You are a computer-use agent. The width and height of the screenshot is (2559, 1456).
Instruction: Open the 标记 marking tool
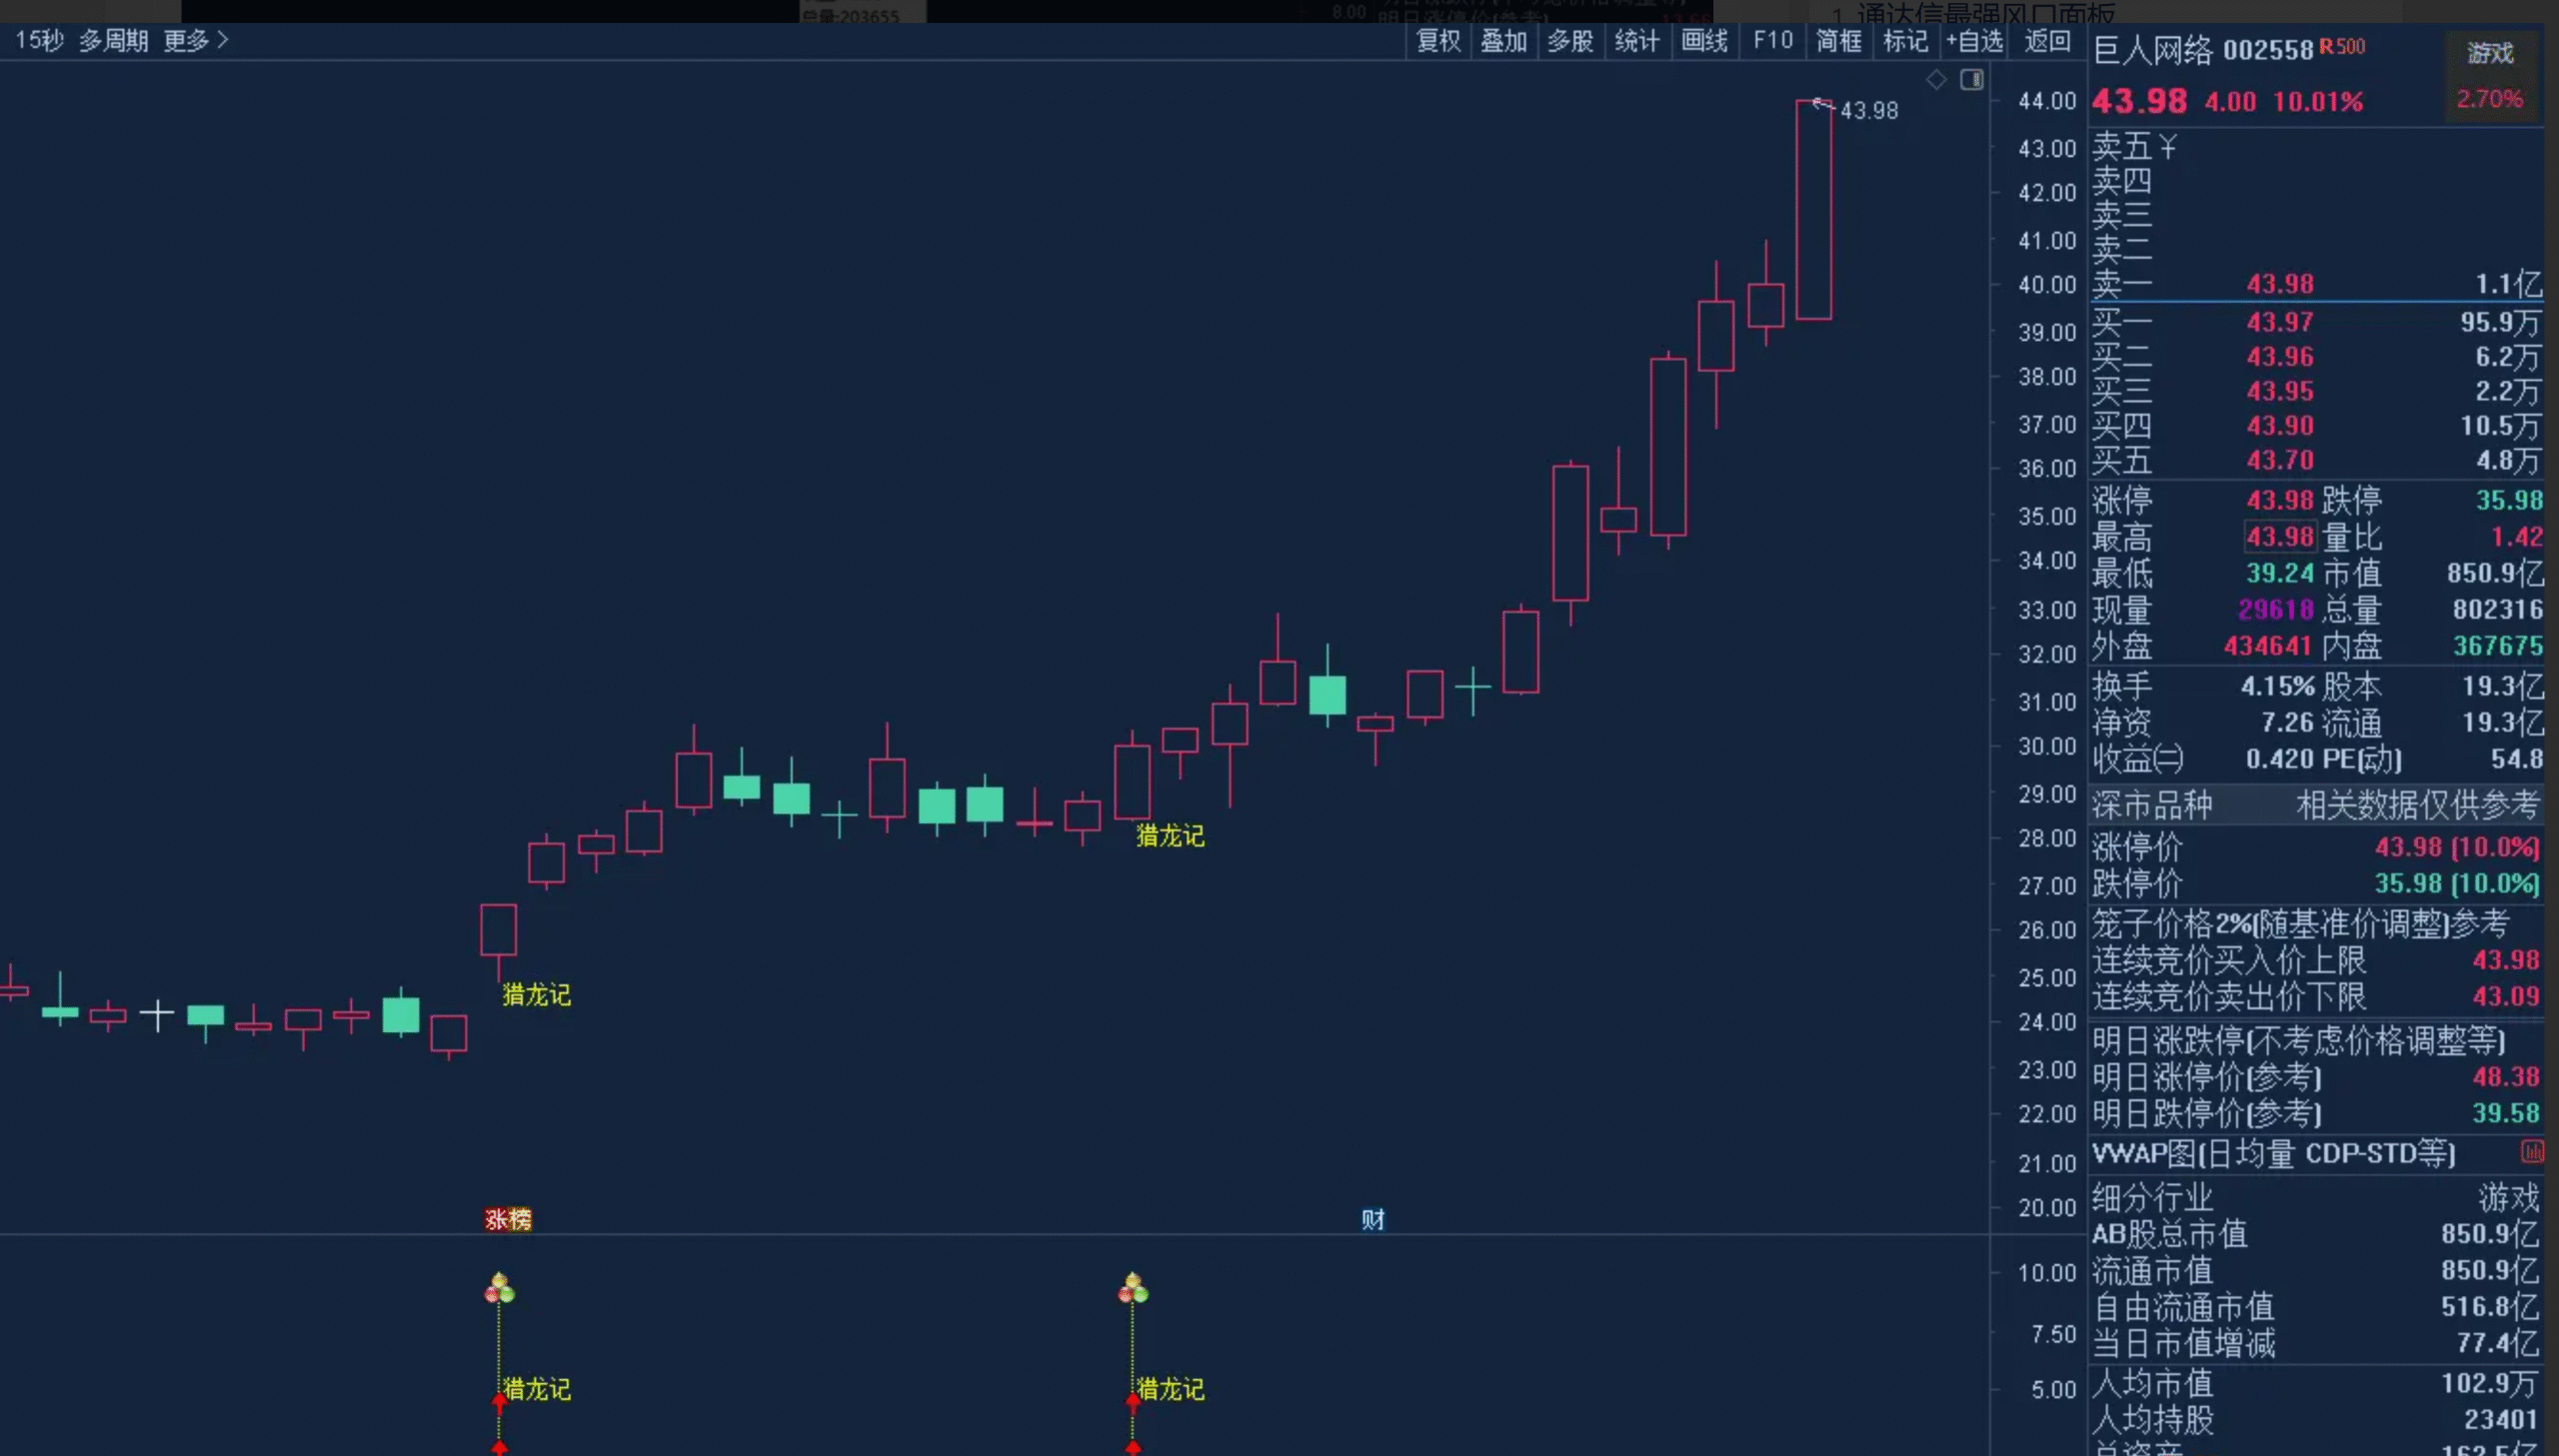point(1905,41)
